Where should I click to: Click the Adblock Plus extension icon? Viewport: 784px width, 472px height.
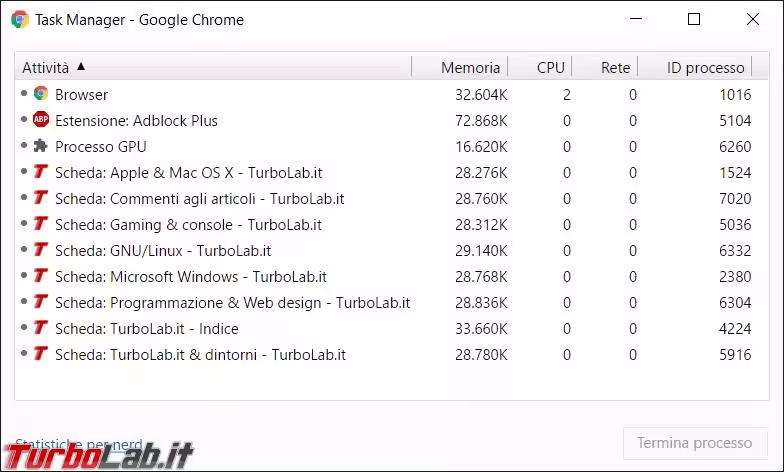point(41,120)
